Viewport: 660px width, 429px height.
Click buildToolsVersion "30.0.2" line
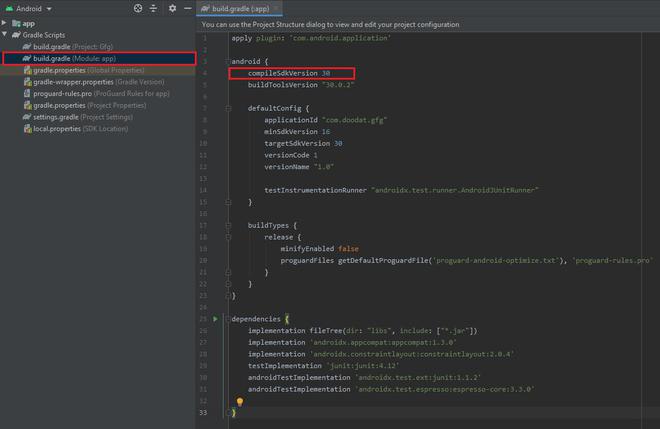(301, 85)
